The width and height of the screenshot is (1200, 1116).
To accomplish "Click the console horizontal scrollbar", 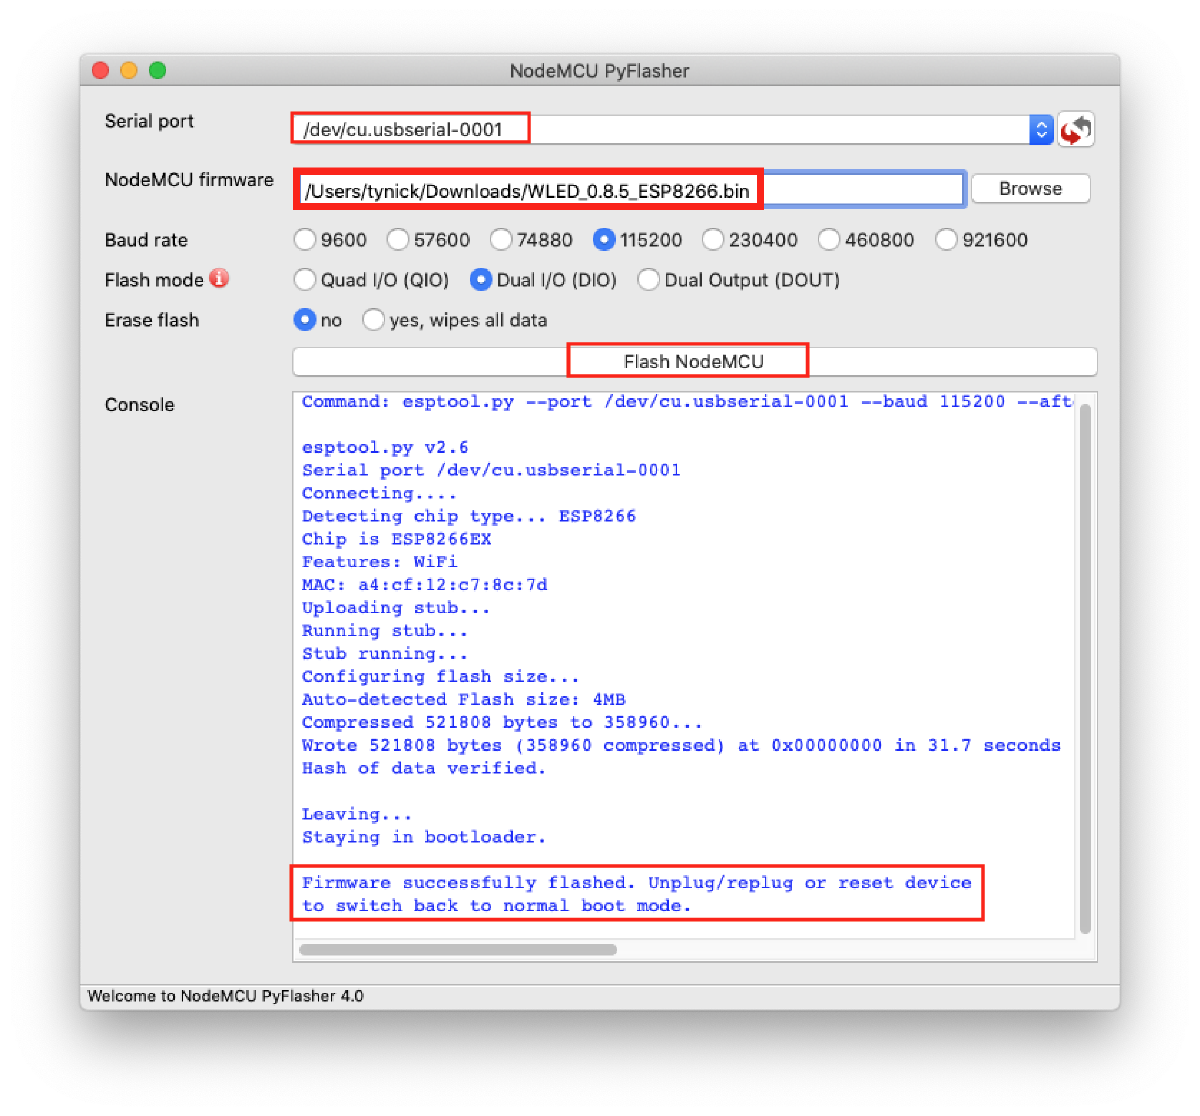I will (458, 949).
